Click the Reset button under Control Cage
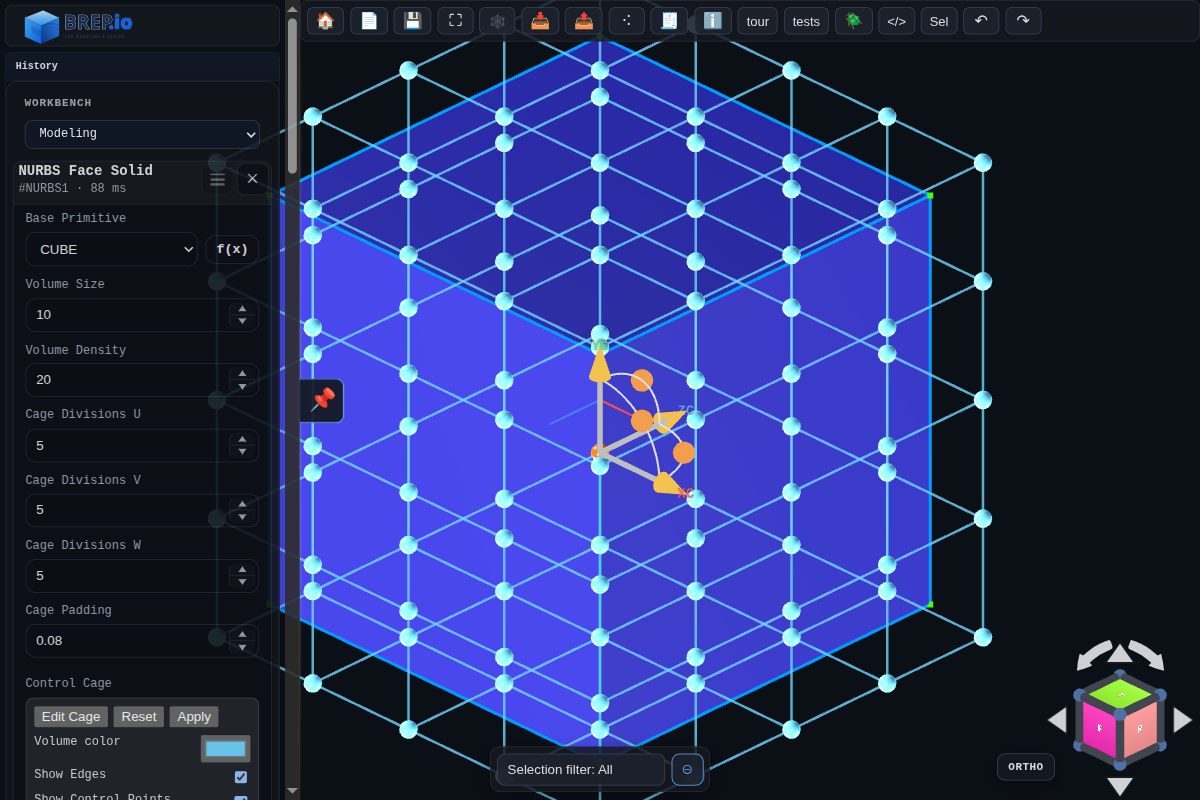 [139, 716]
